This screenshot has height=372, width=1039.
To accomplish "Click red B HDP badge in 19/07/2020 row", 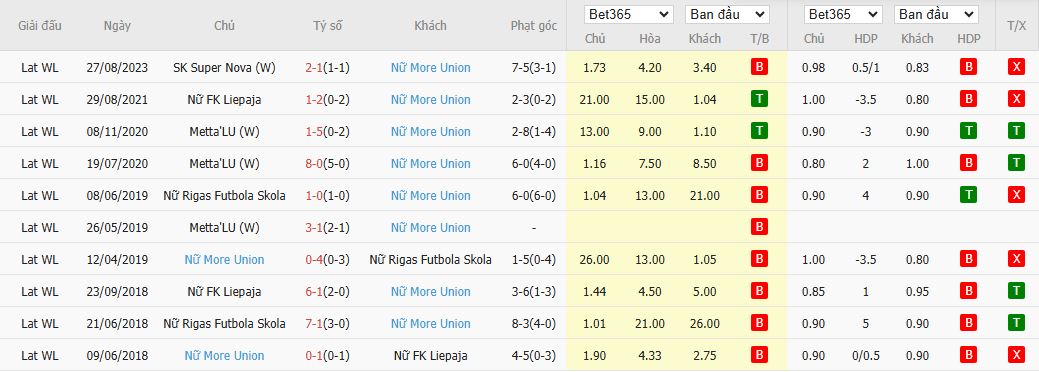I will (x=968, y=163).
